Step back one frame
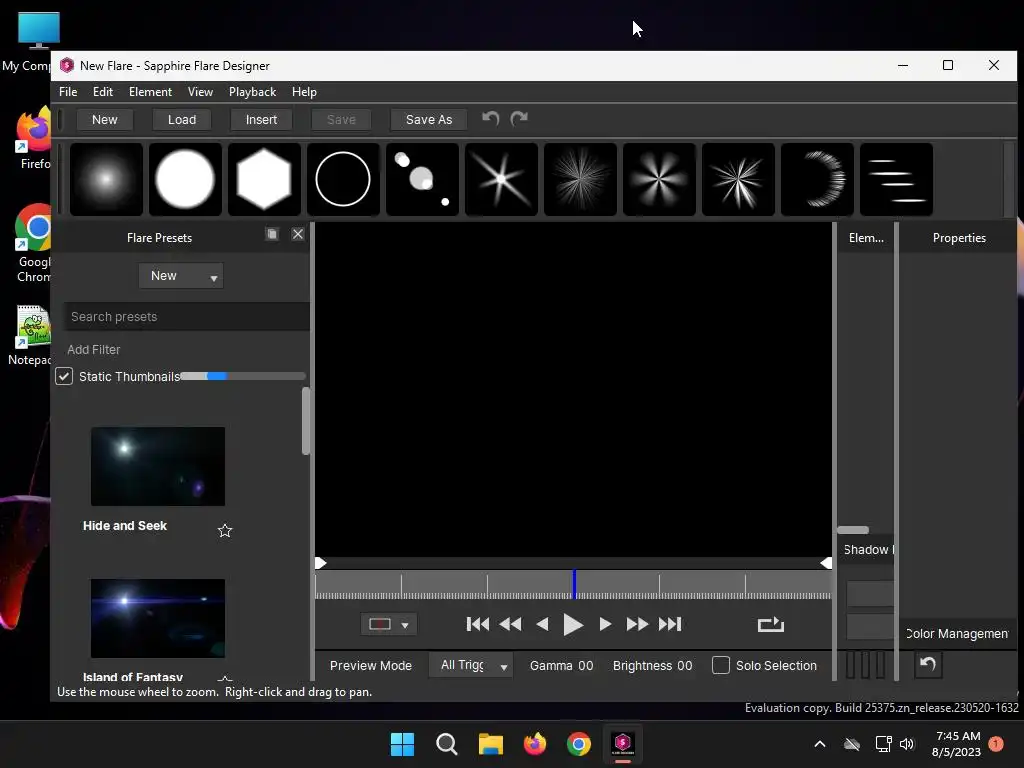 click(542, 624)
